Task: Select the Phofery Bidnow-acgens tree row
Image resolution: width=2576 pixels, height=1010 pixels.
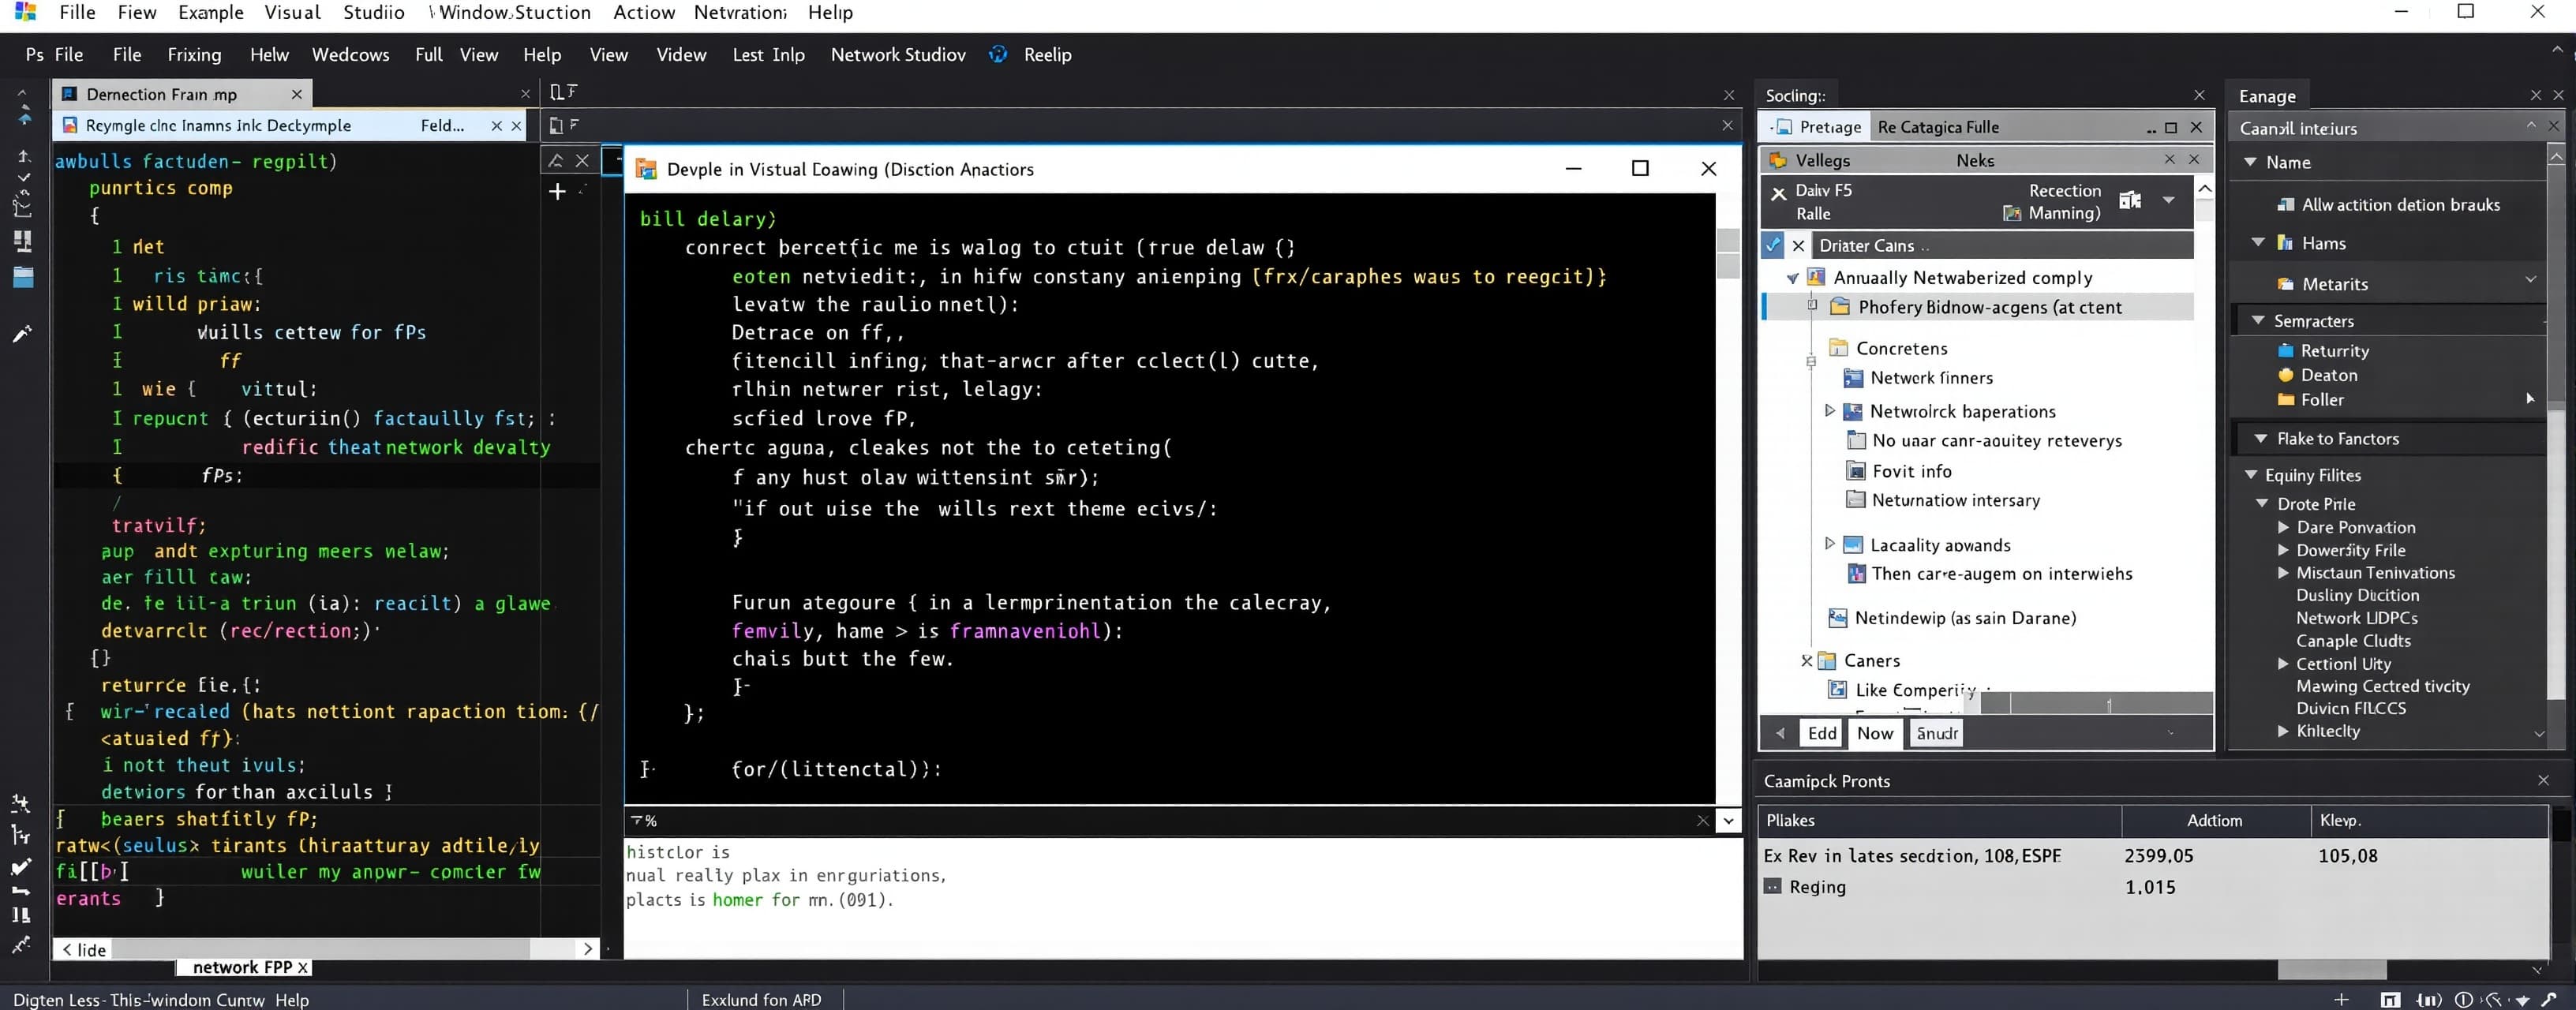Action: click(1978, 307)
